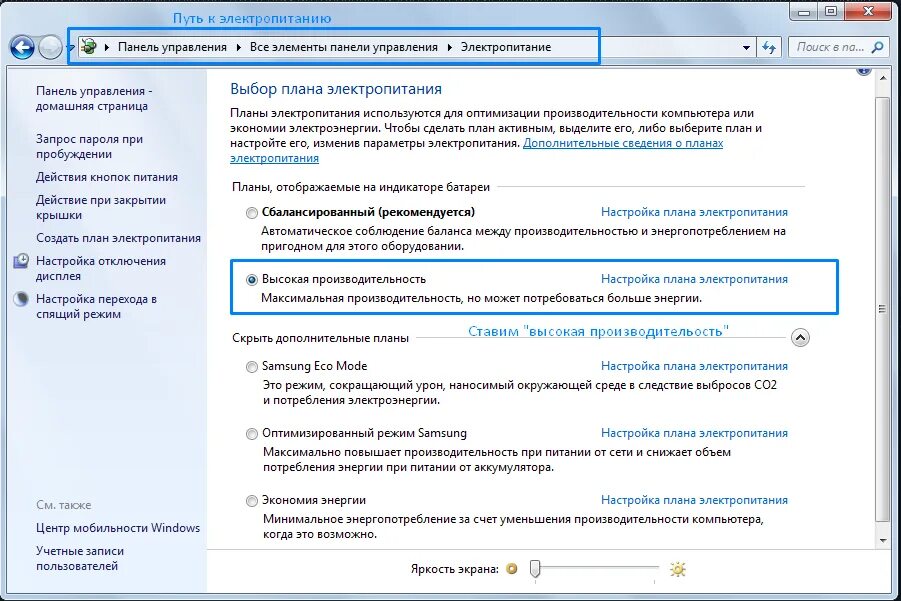901x601 pixels.
Task: Open the address bar history dropdown arrow
Action: pyautogui.click(x=746, y=48)
